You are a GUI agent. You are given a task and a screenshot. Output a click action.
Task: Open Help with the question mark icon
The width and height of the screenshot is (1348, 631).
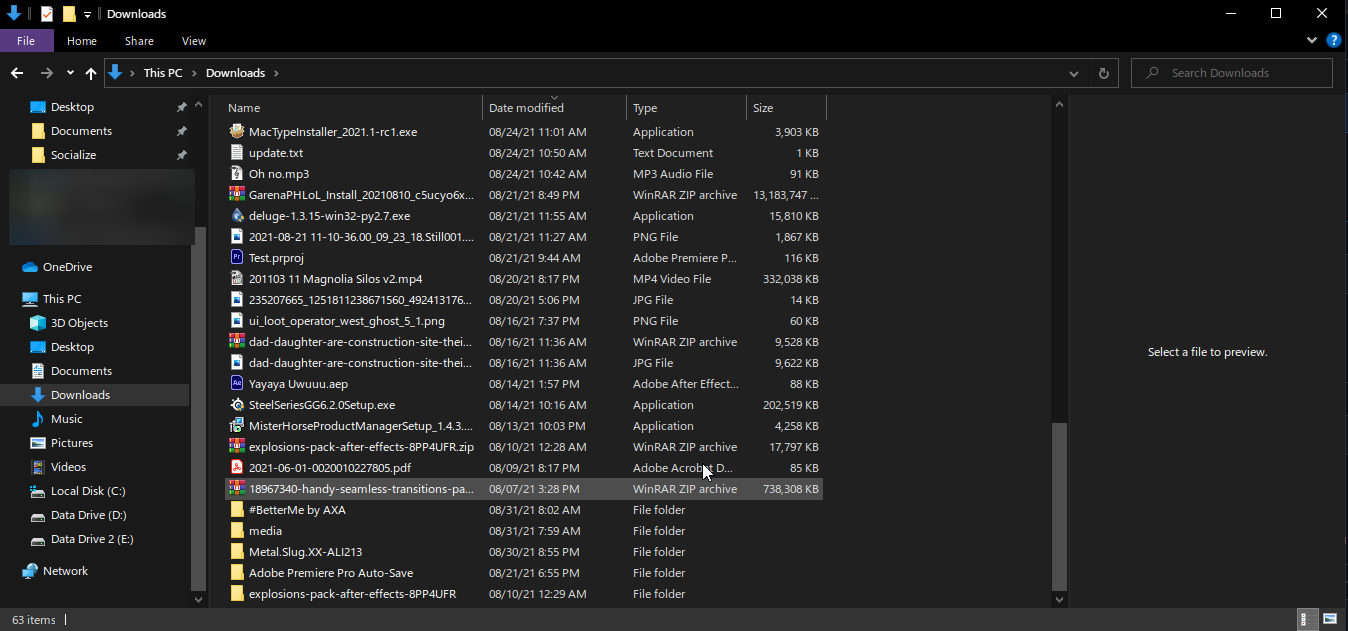[x=1333, y=40]
